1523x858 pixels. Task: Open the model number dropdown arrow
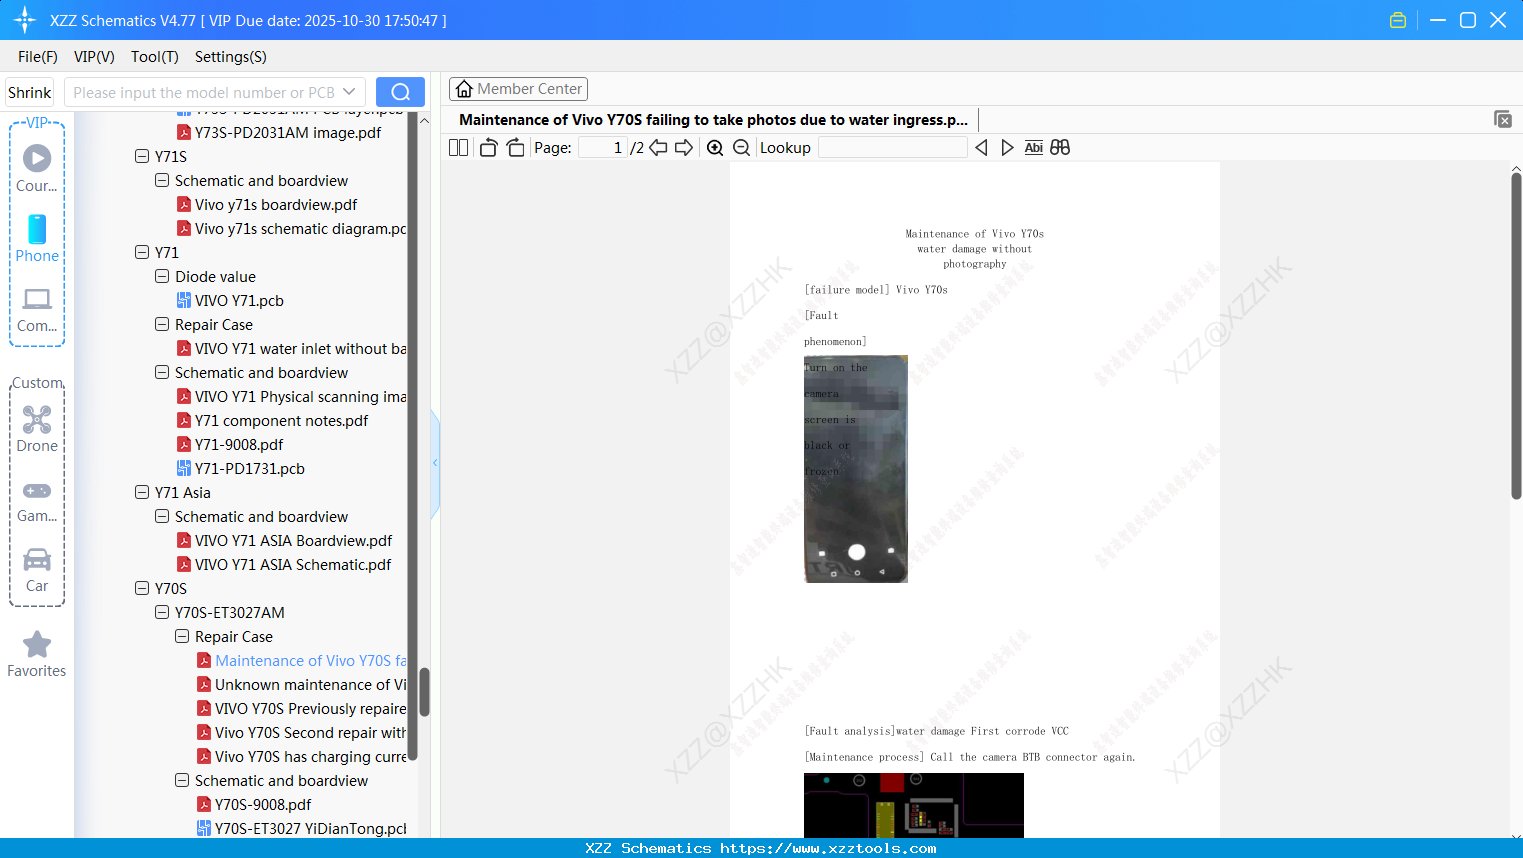[348, 91]
